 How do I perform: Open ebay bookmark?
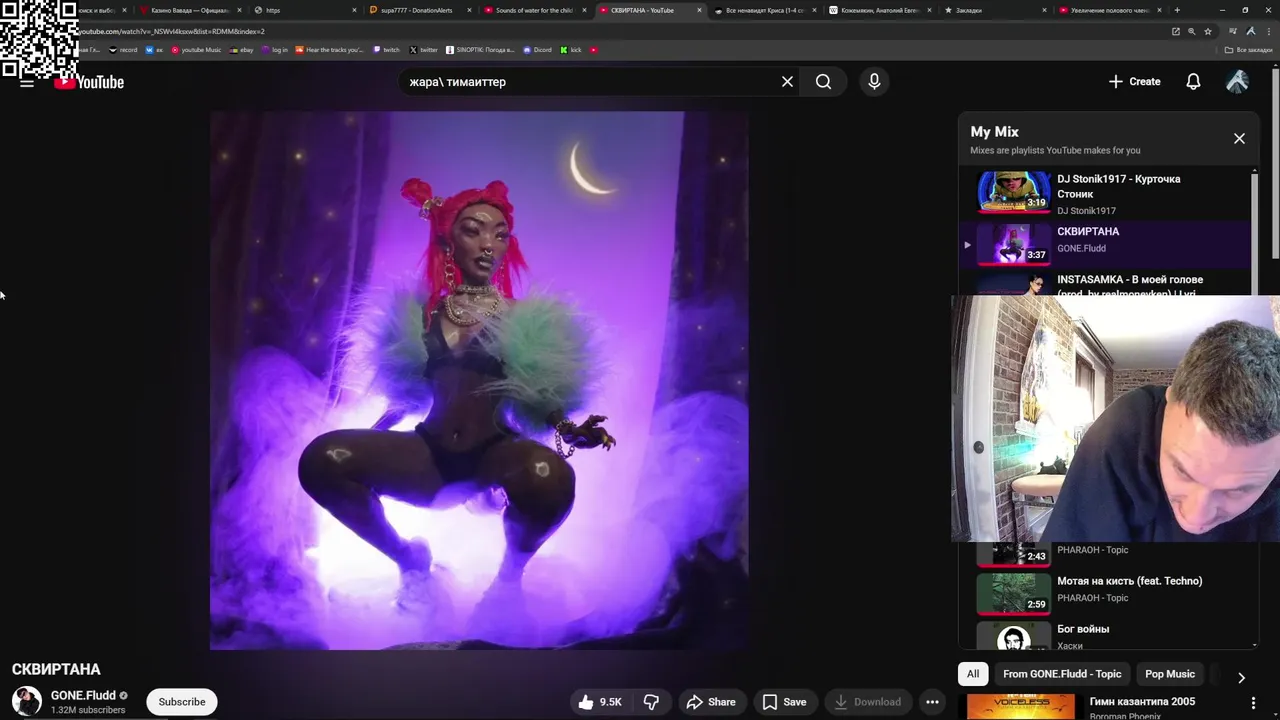pos(241,50)
